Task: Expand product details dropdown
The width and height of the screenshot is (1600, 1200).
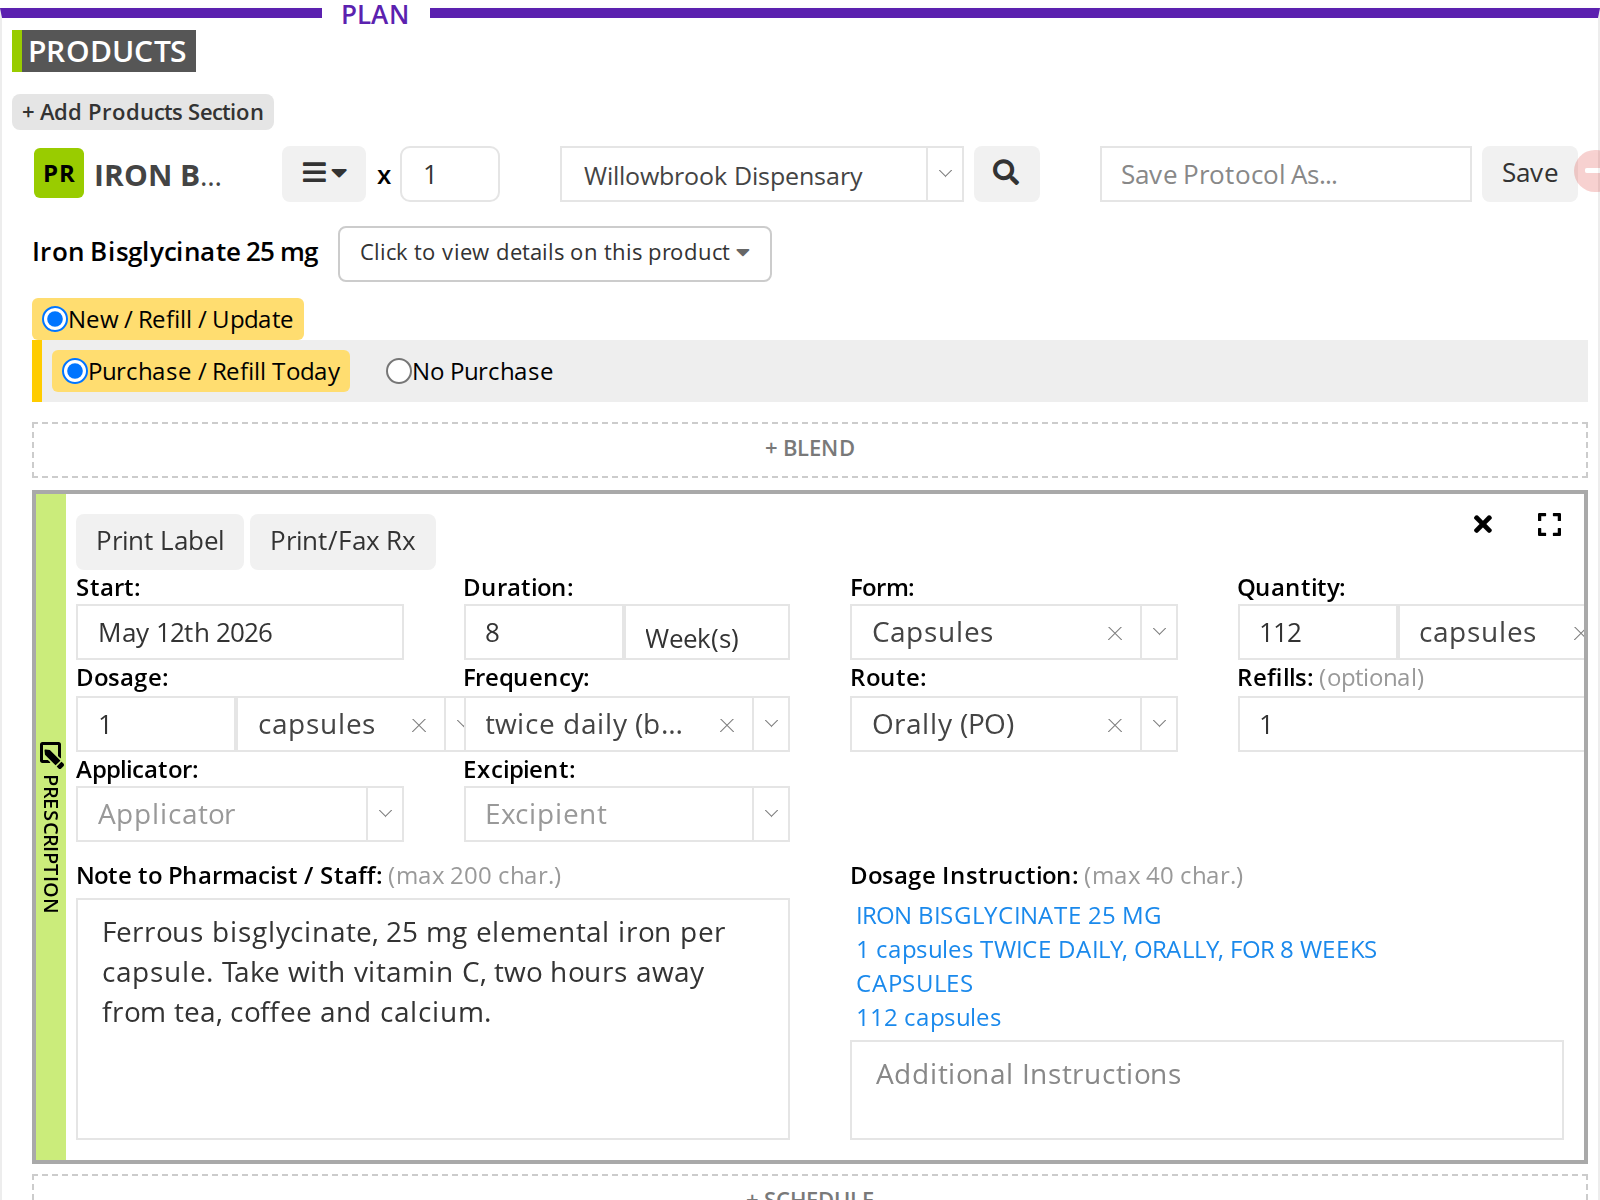Action: pos(555,254)
